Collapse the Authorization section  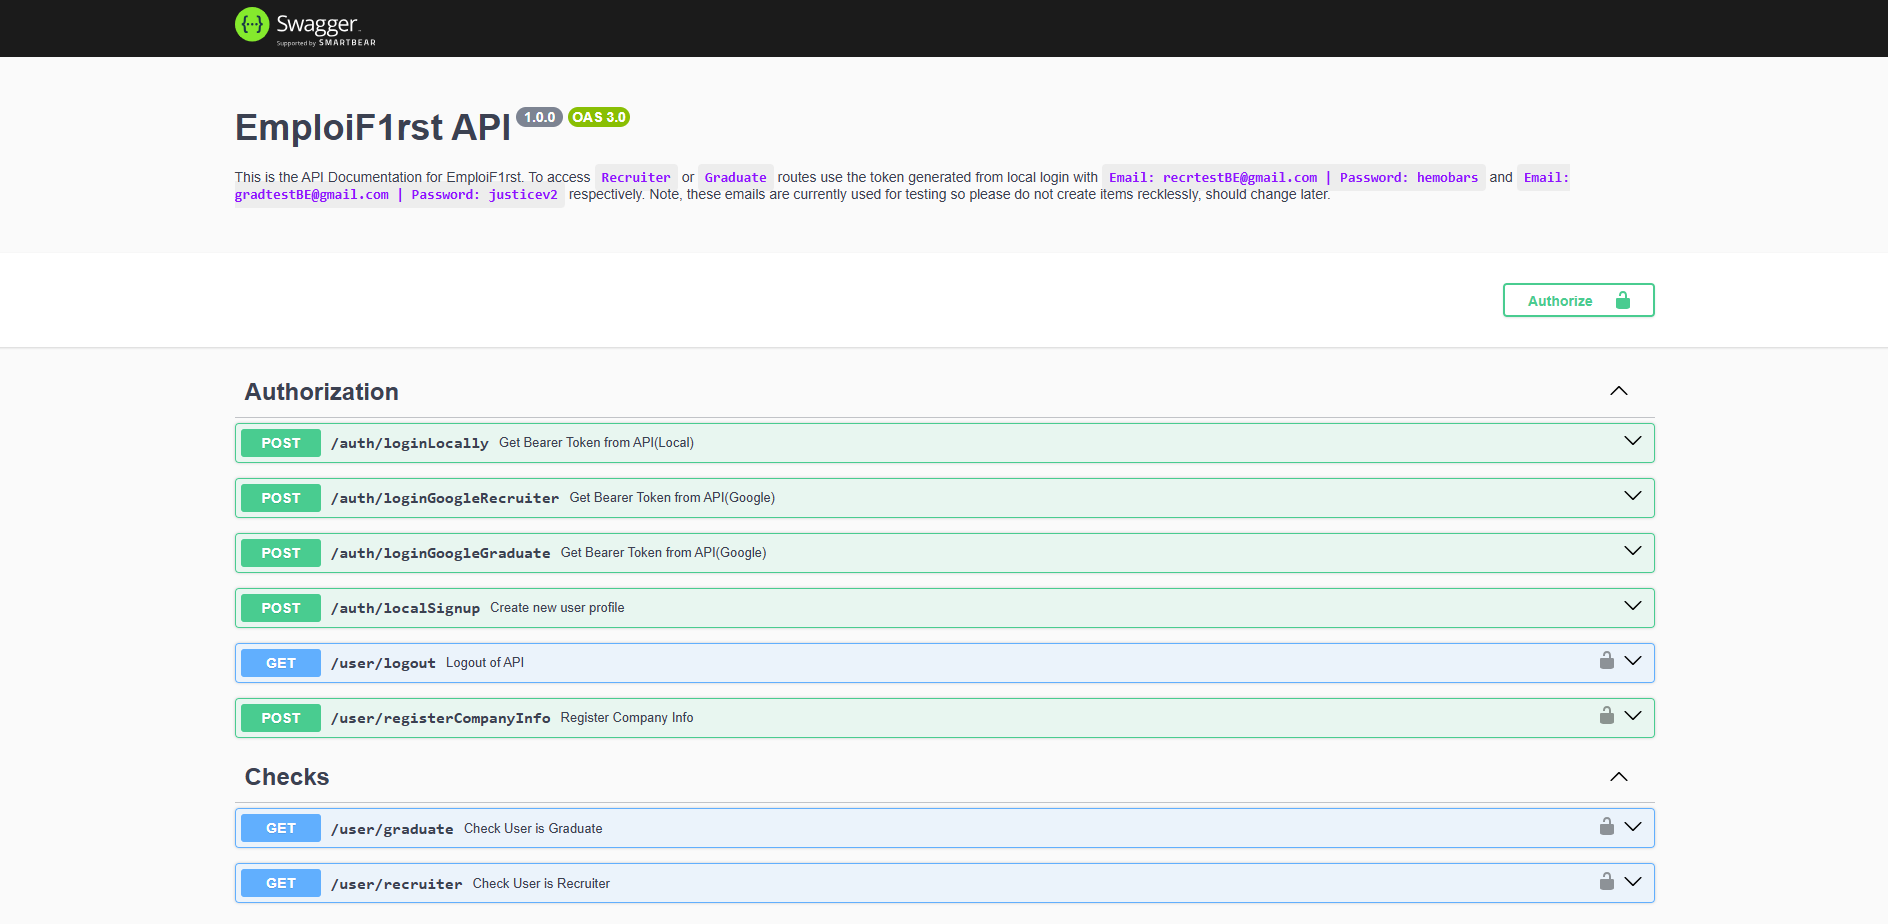[1618, 391]
